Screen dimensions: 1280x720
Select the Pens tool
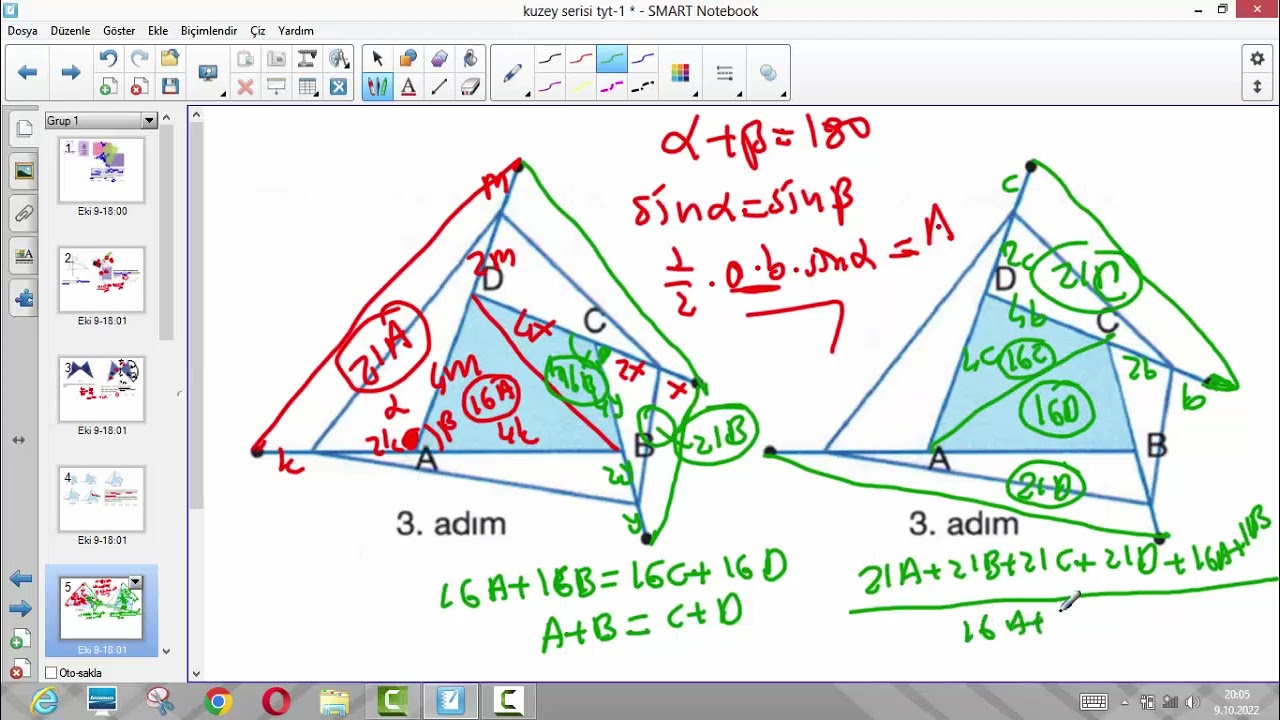click(x=377, y=87)
